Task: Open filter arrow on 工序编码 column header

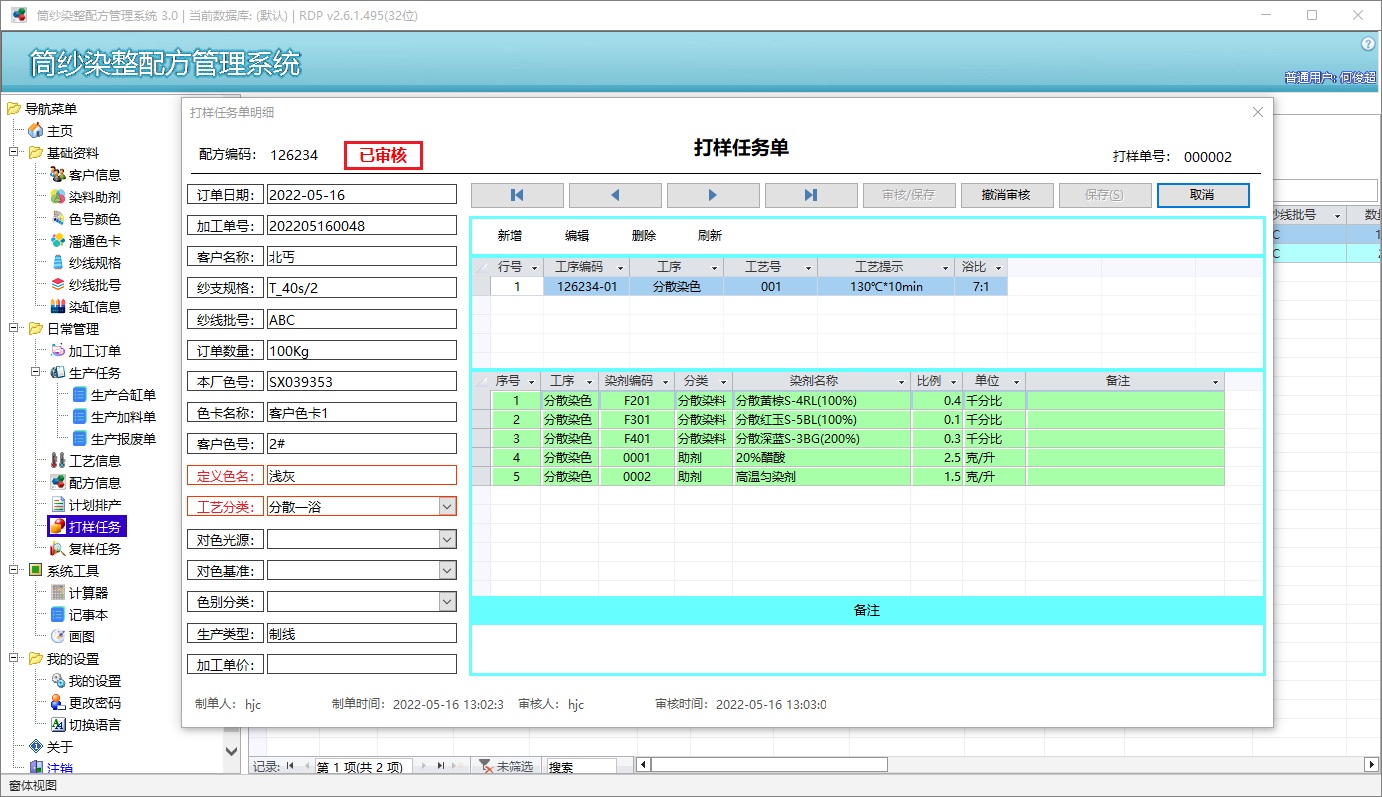Action: click(x=620, y=268)
